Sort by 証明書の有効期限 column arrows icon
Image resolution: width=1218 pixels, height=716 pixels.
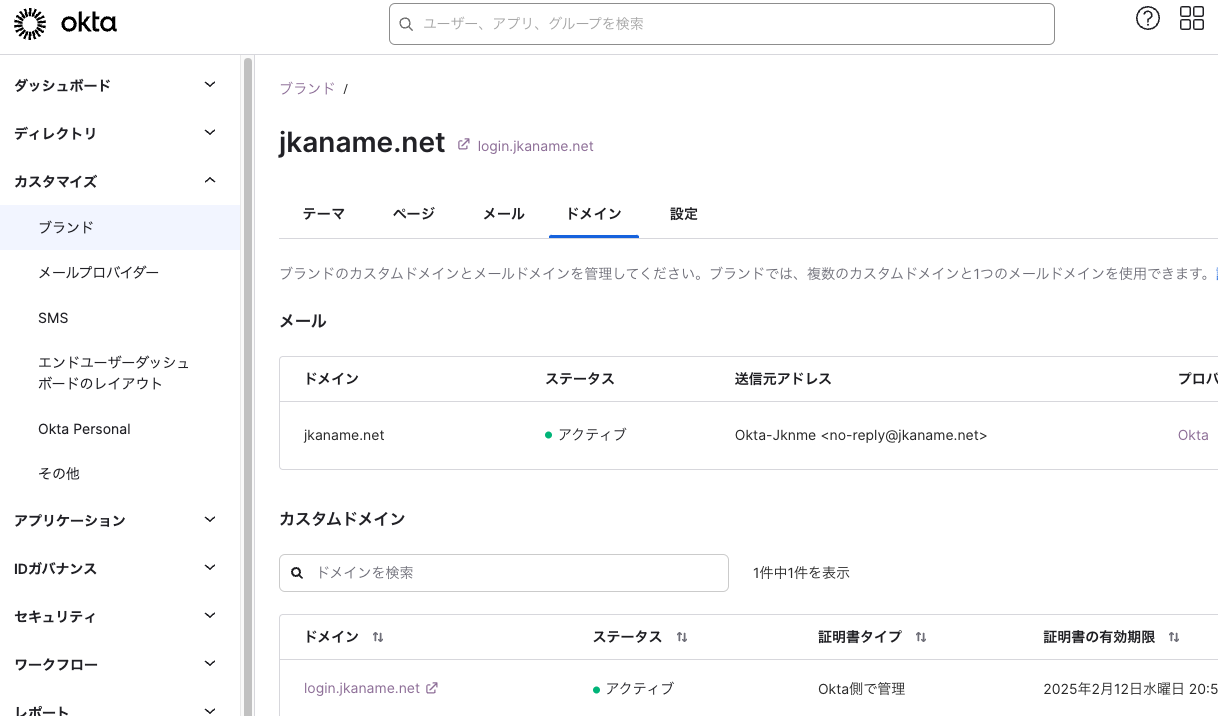1174,637
